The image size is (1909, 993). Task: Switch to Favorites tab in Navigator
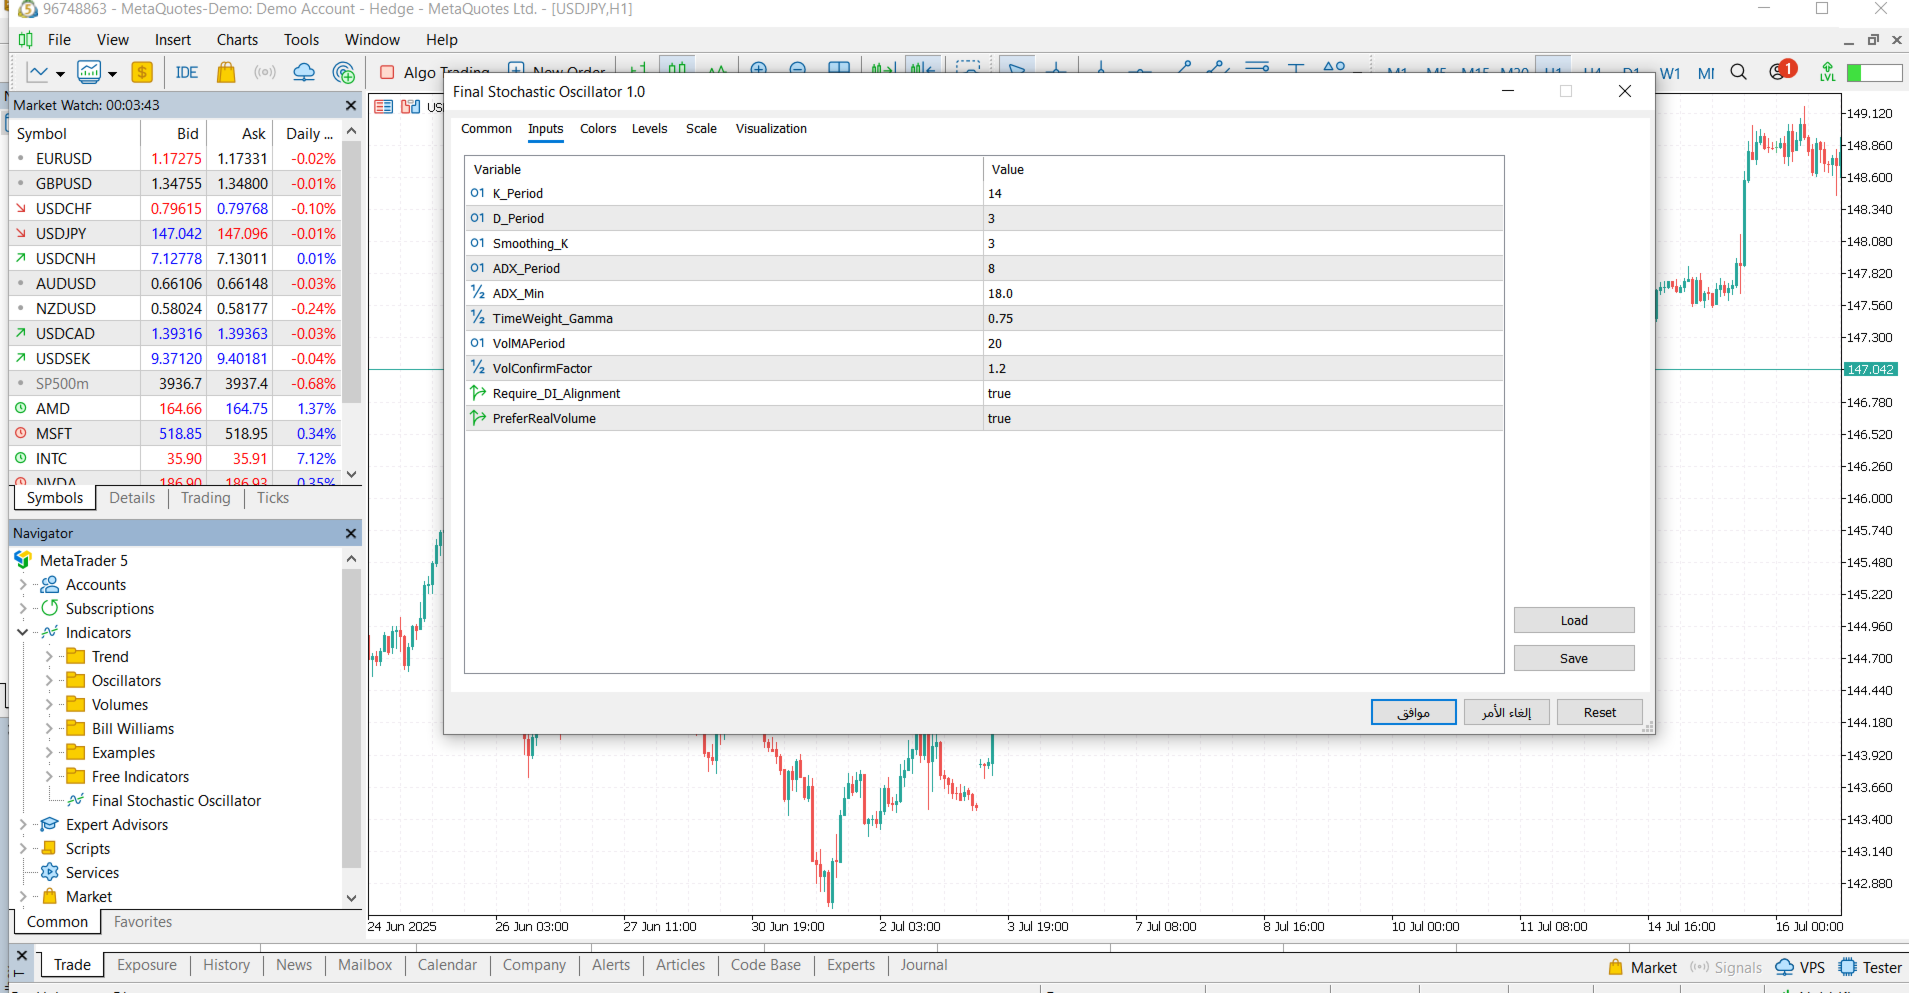(x=143, y=922)
